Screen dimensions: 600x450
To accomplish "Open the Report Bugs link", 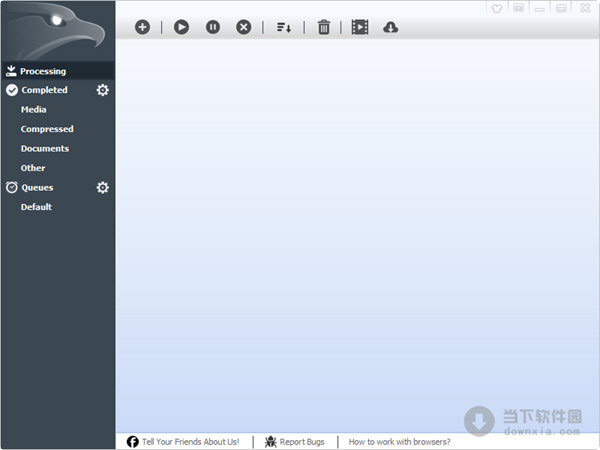I will (x=302, y=442).
